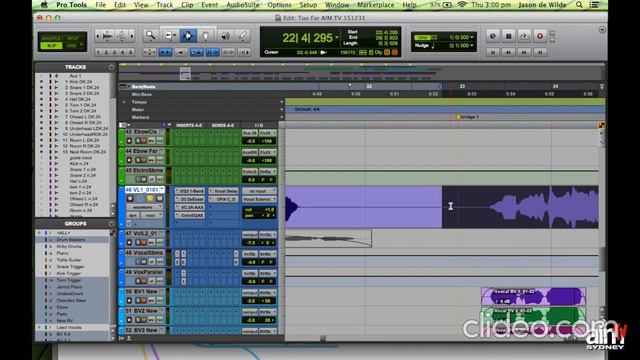
Task: Open the ruler view selector beside Bars|Beats
Action: (x=124, y=87)
